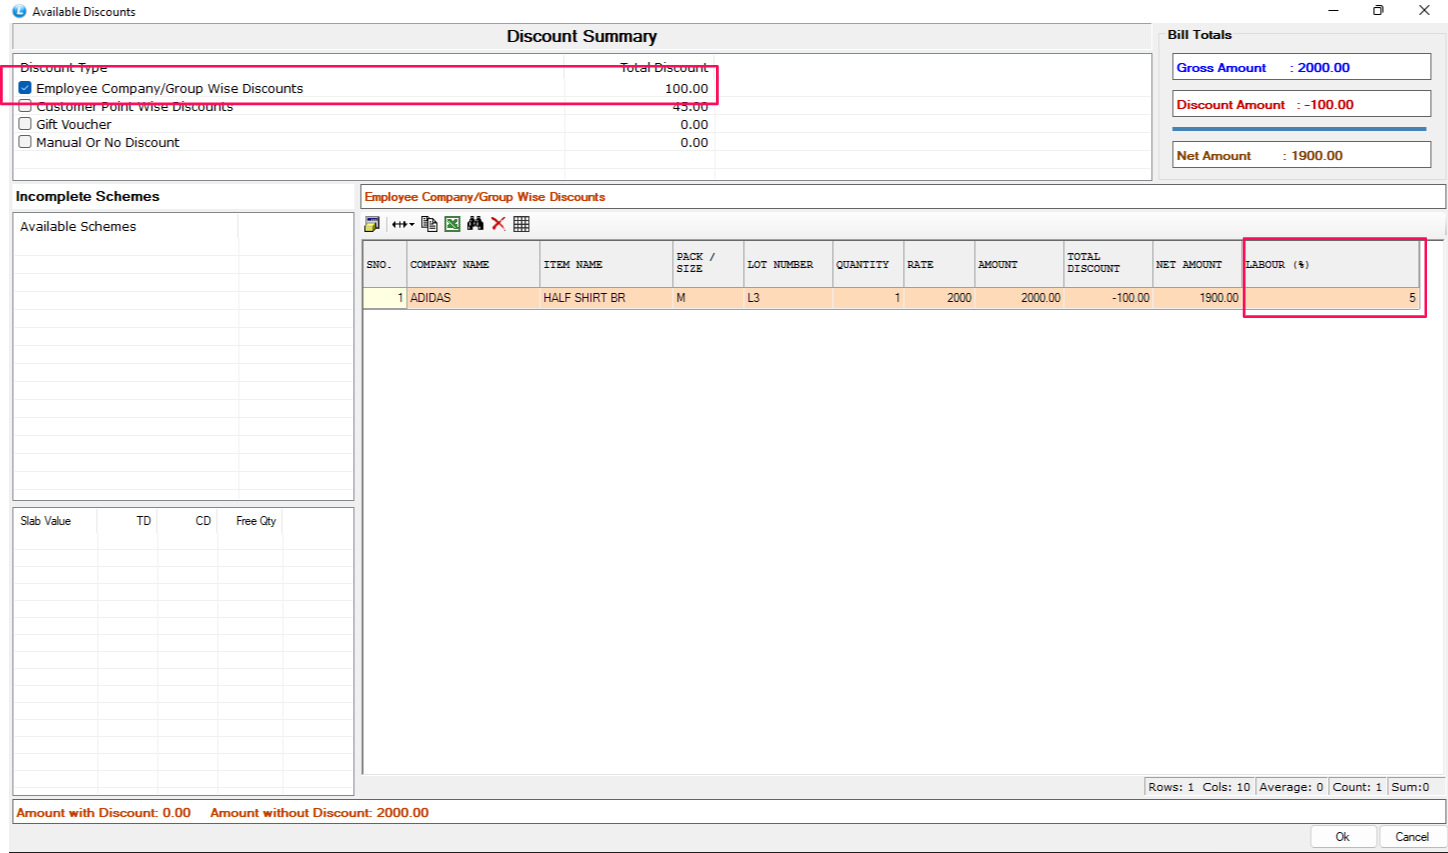The height and width of the screenshot is (853, 1448).
Task: Uncheck Employee Company/Group Wise Discounts
Action: 25,88
